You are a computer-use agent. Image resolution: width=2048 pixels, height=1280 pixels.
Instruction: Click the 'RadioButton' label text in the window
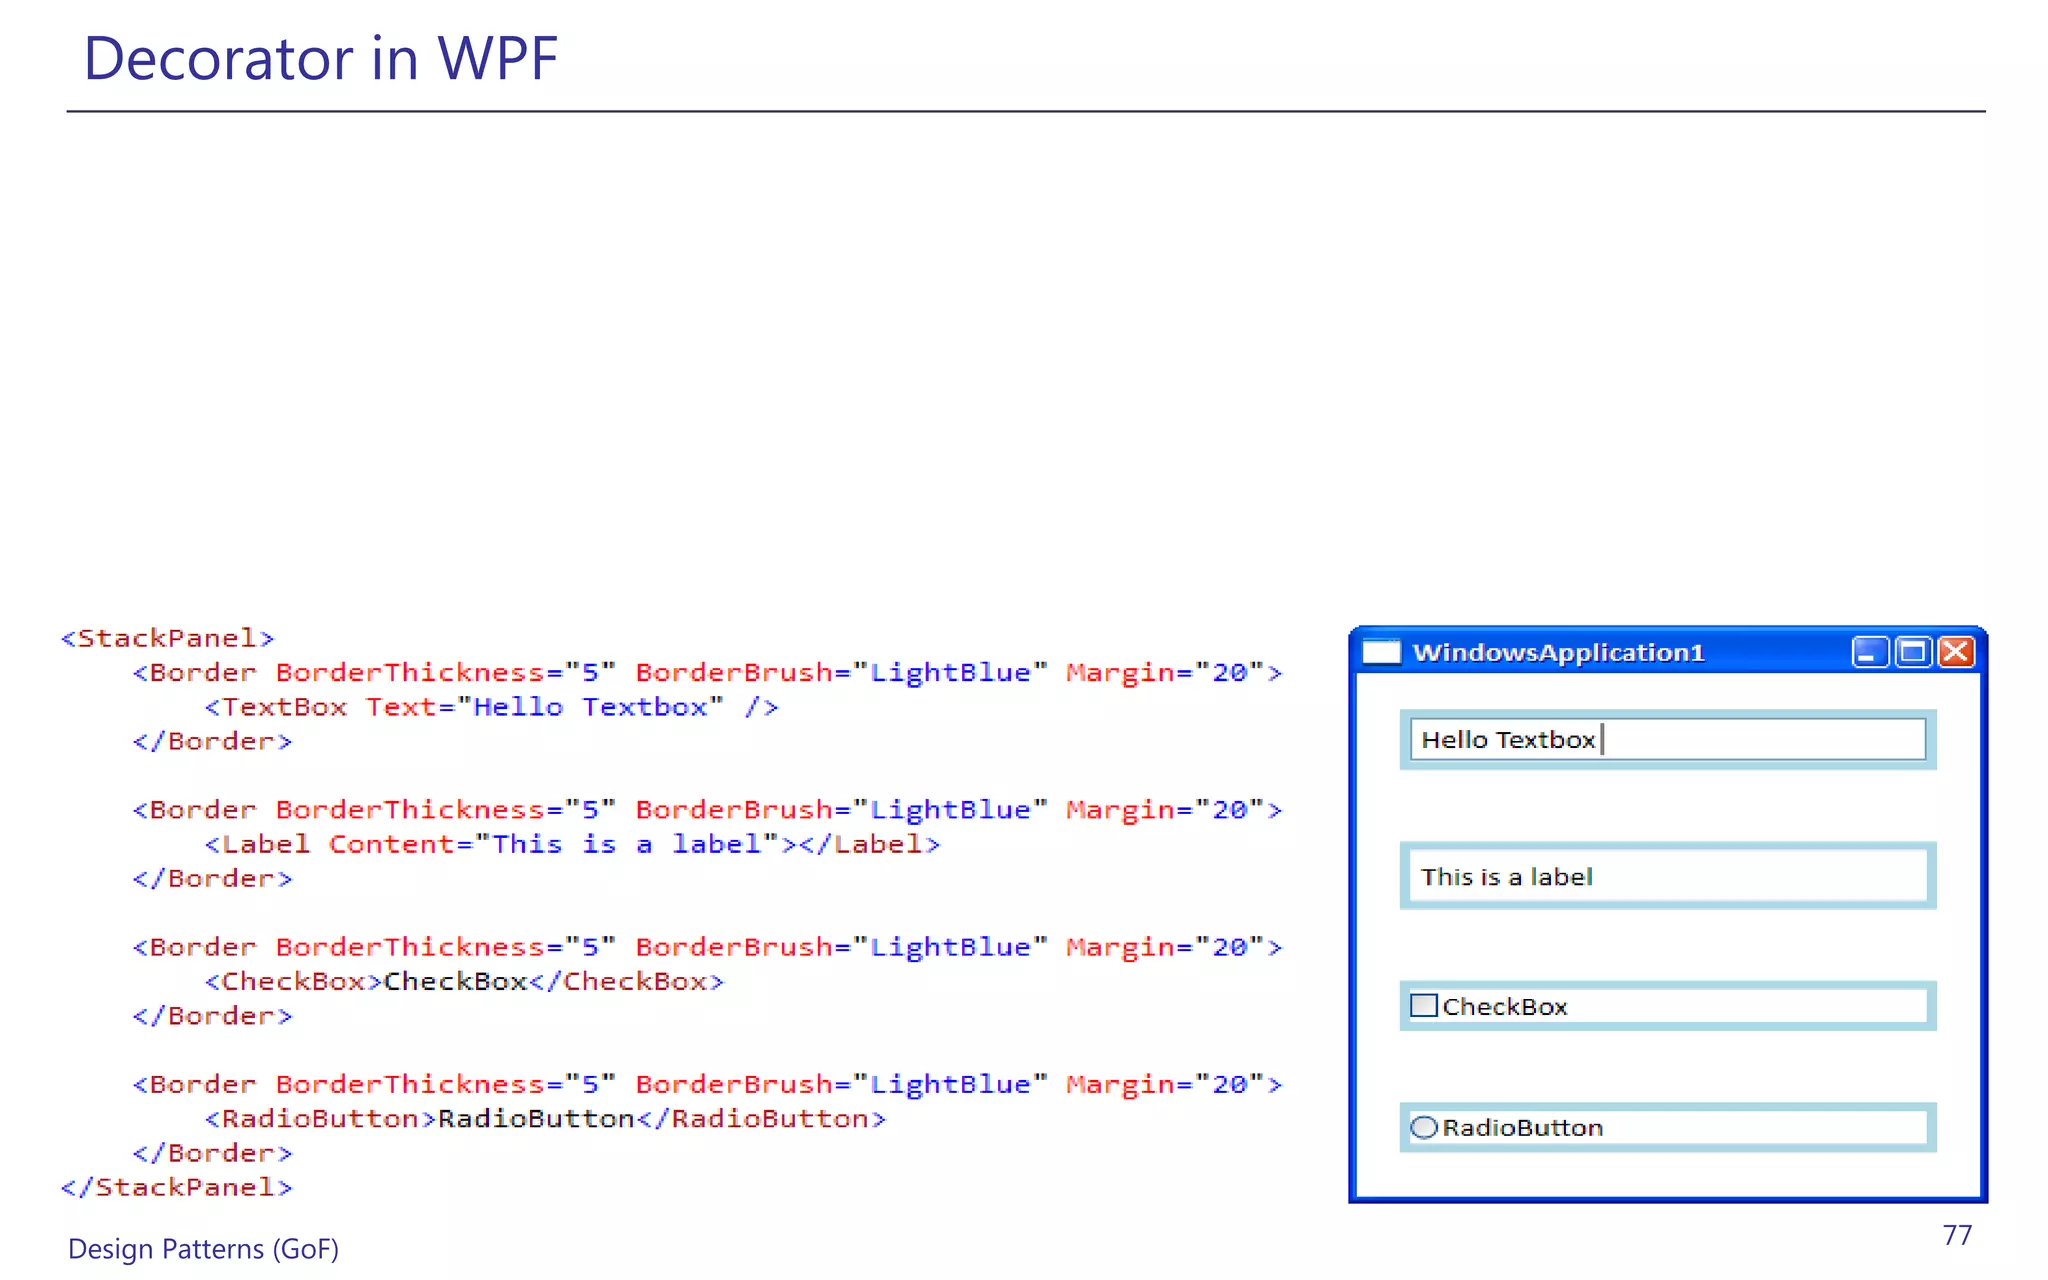pyautogui.click(x=1522, y=1128)
